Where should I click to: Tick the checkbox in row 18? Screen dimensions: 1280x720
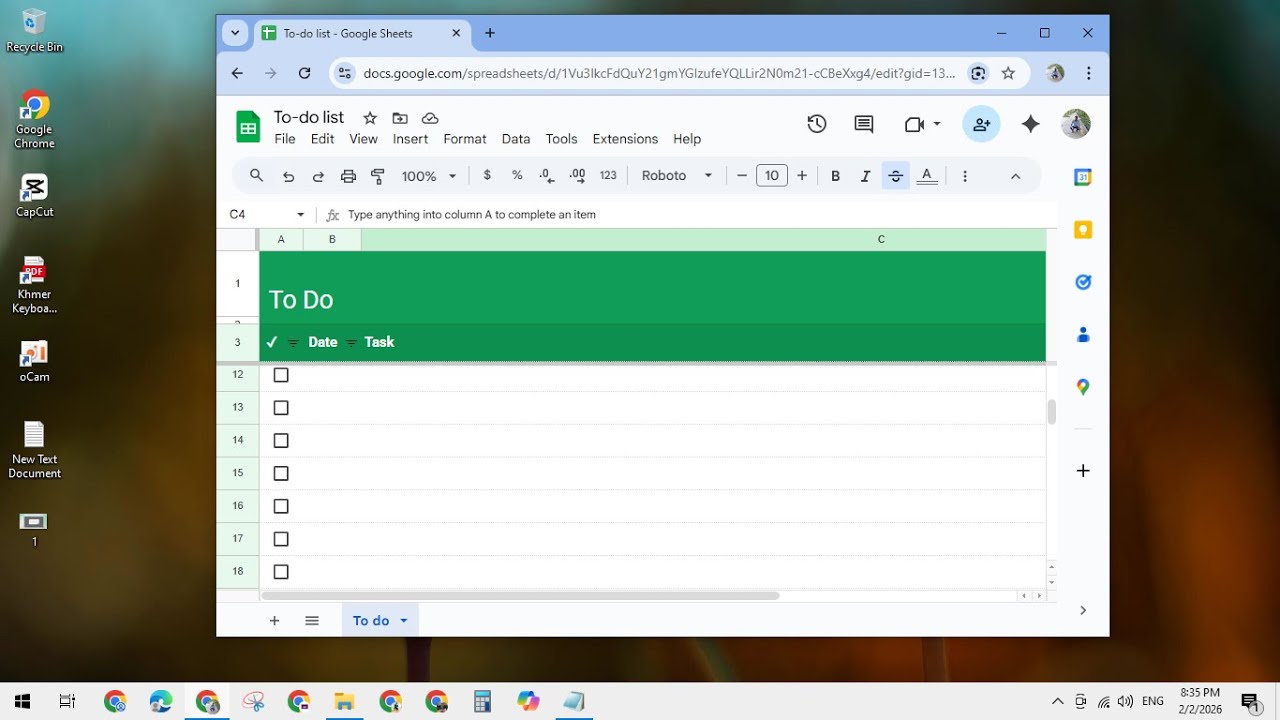pyautogui.click(x=281, y=572)
